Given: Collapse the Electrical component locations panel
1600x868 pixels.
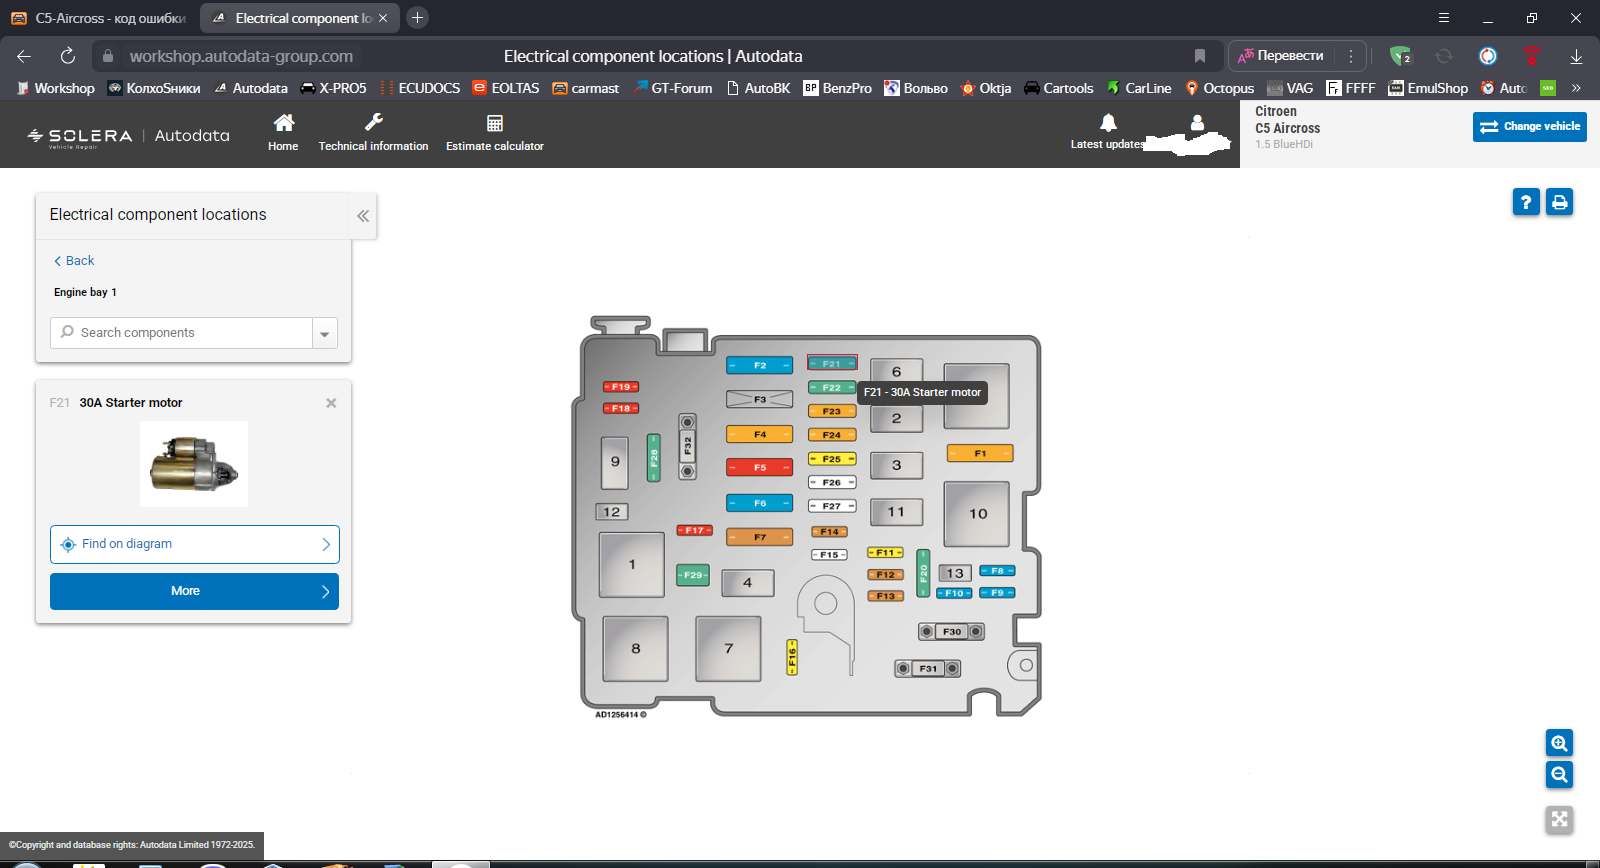Looking at the screenshot, I should tap(363, 215).
